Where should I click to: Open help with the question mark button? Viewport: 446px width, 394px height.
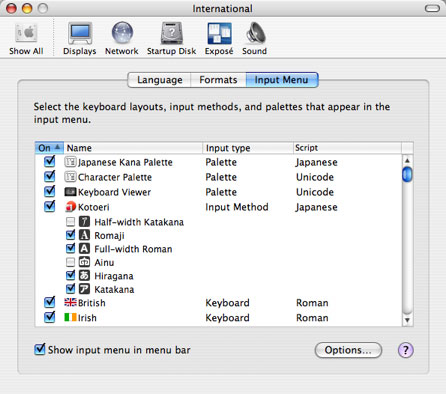click(406, 350)
